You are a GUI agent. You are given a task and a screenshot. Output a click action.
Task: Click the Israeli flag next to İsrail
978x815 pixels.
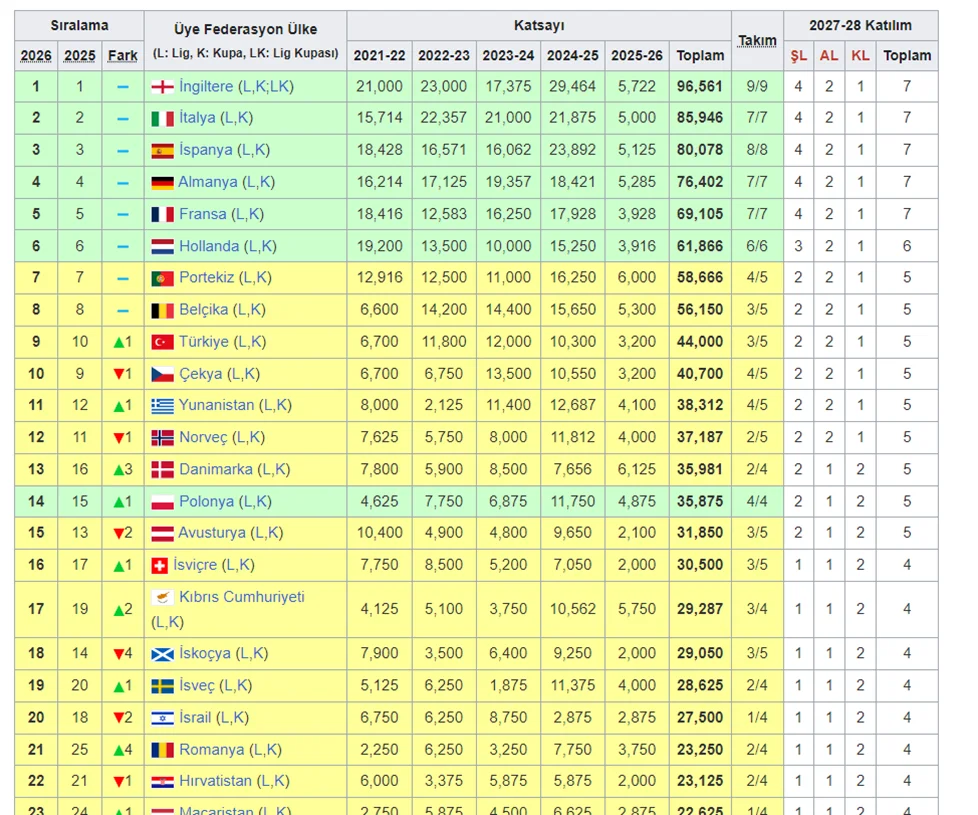click(x=162, y=718)
